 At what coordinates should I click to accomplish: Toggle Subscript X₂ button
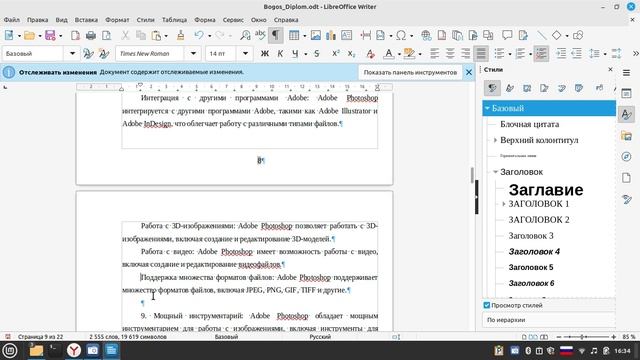[351, 53]
